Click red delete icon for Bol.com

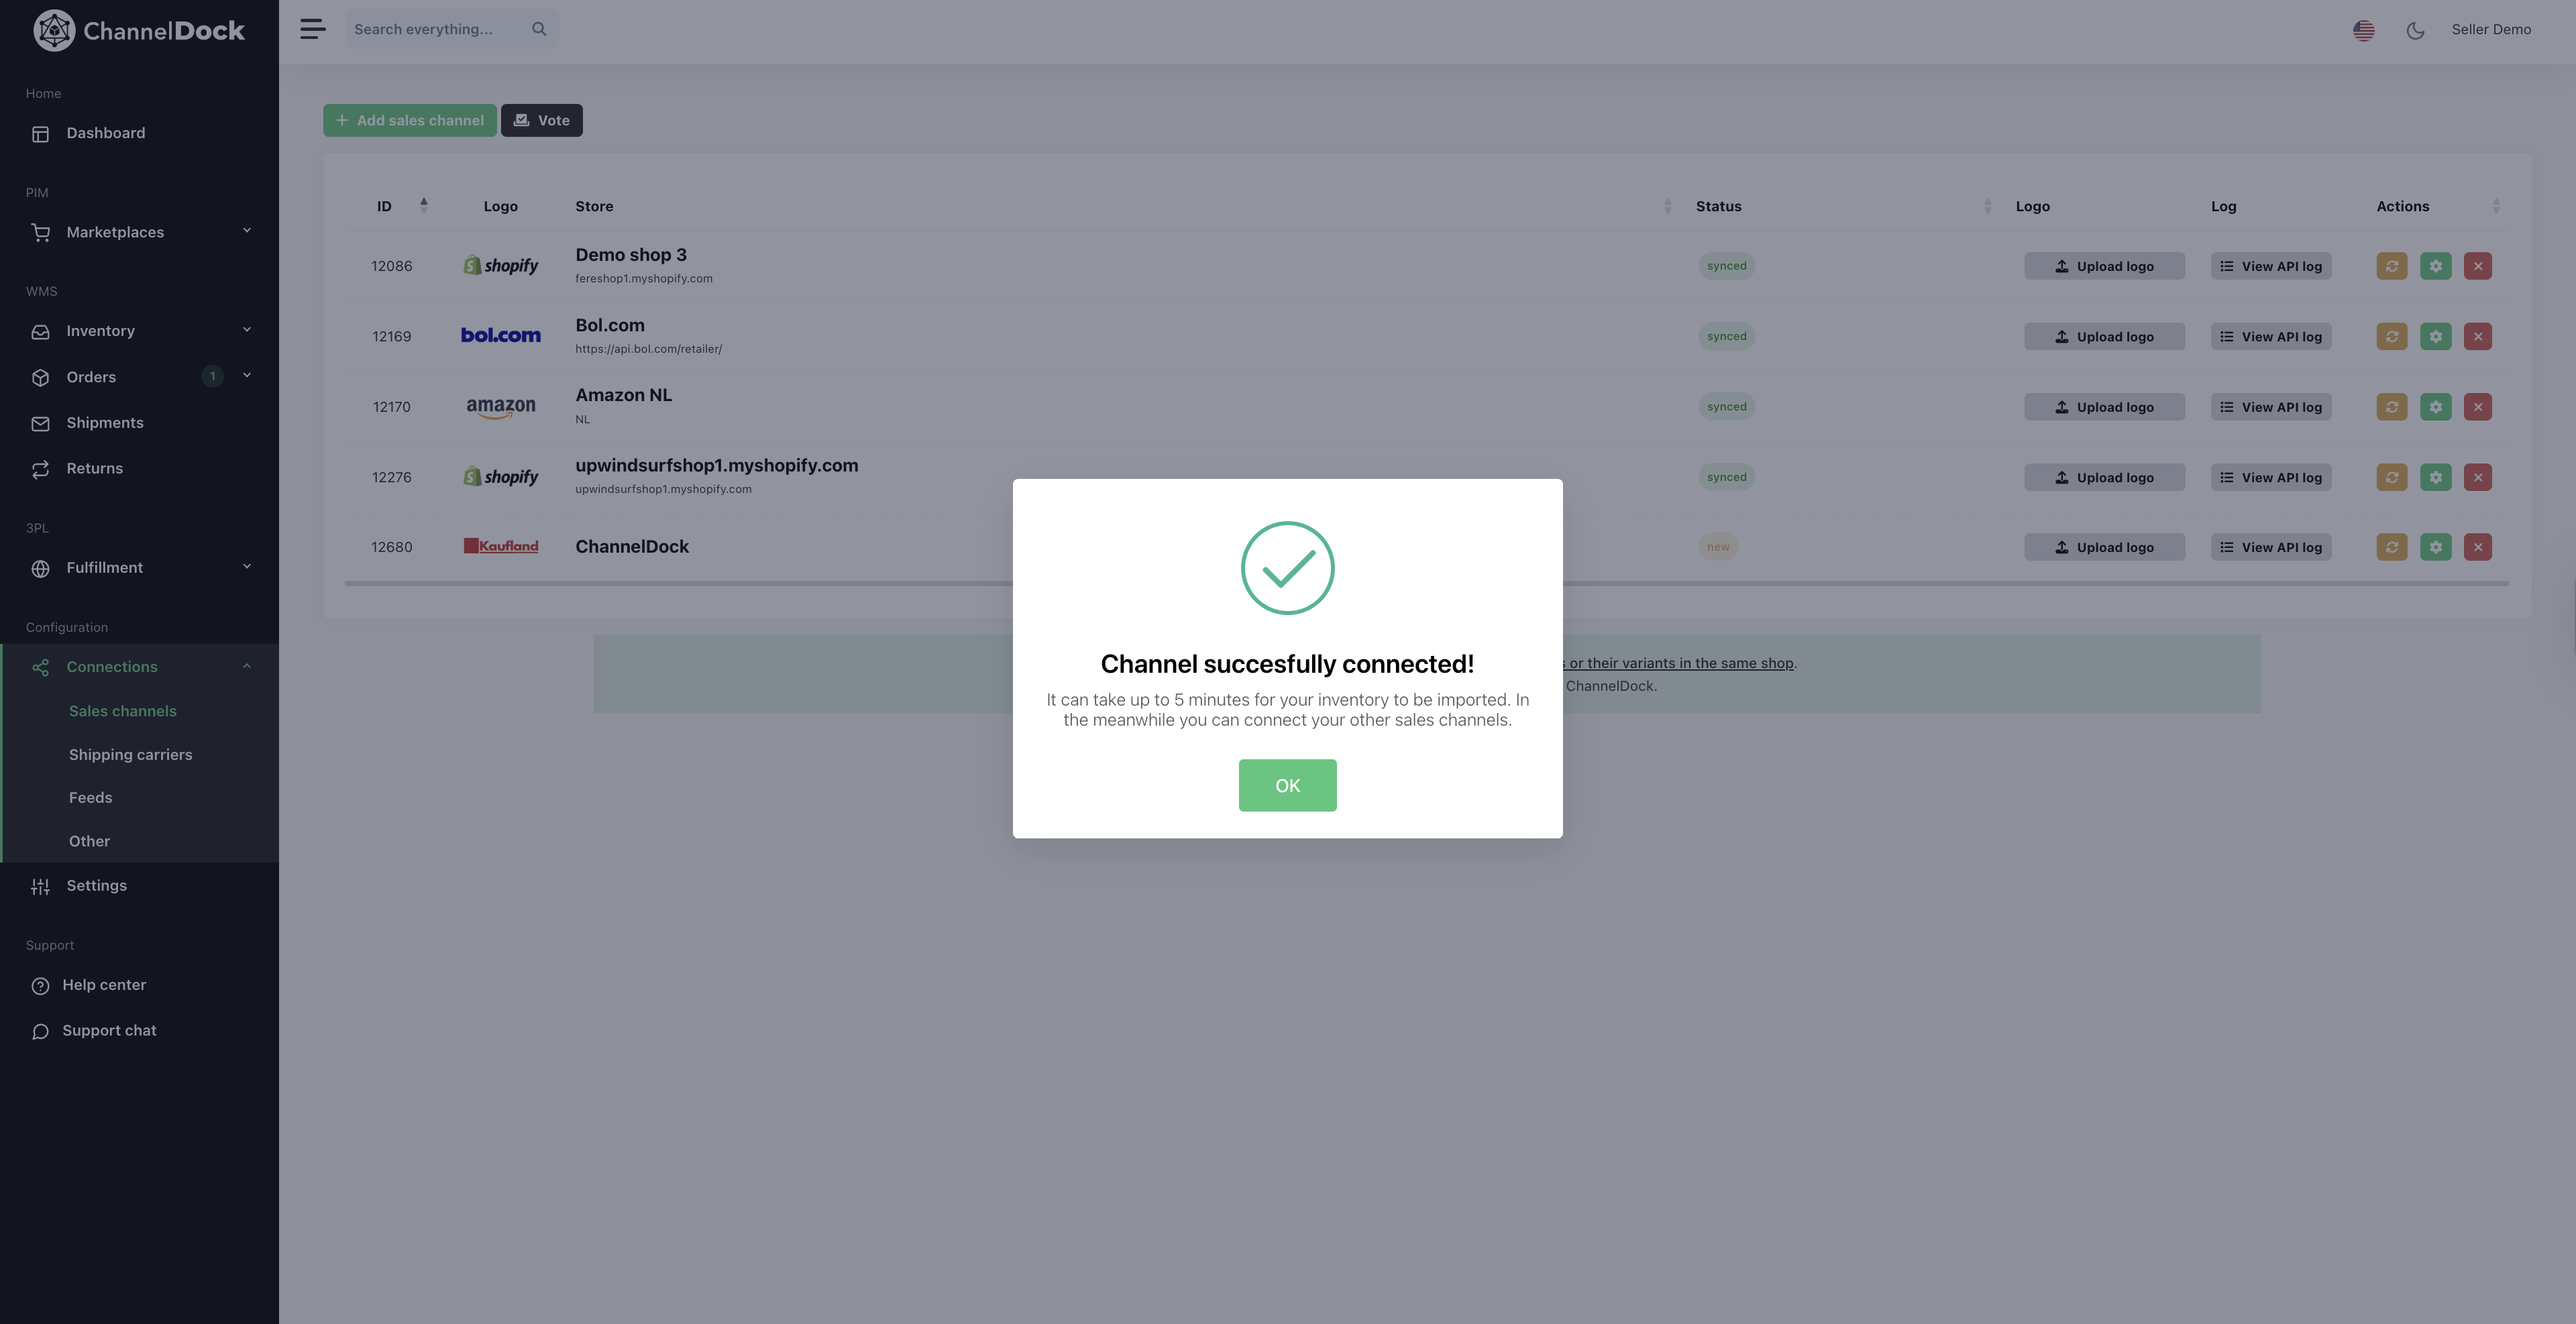(2477, 337)
